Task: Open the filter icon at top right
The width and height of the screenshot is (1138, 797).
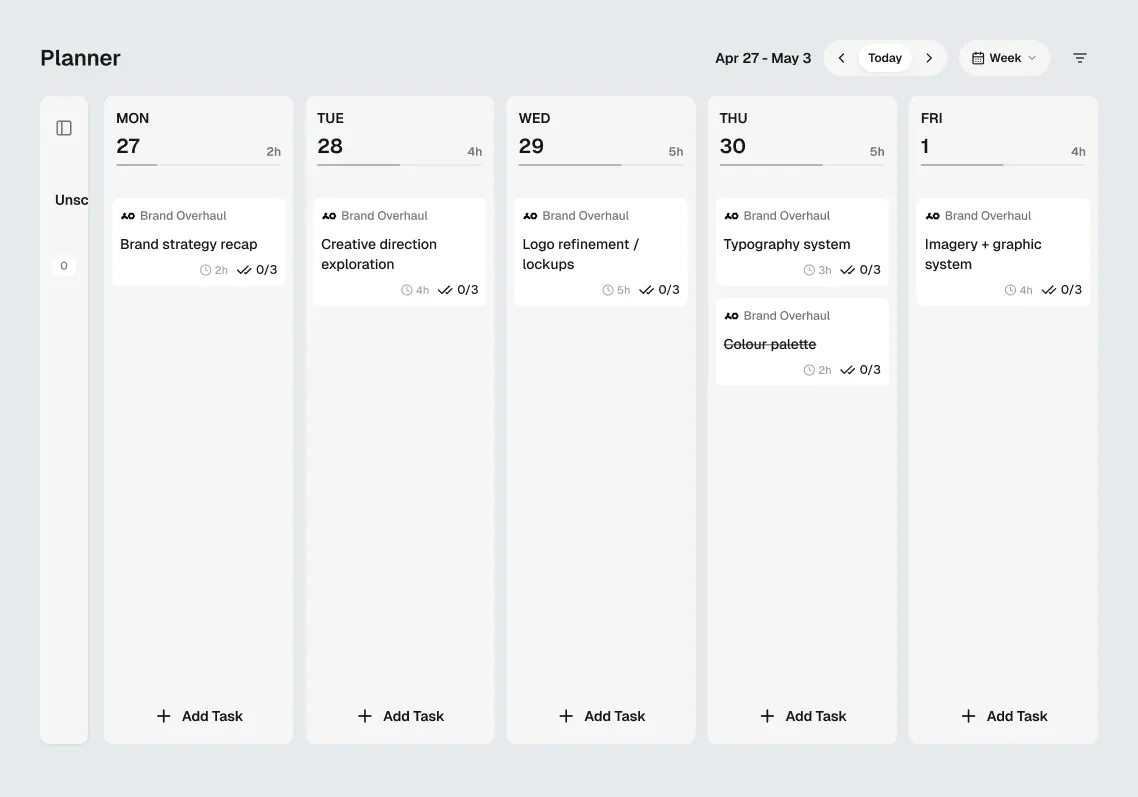Action: click(1080, 58)
